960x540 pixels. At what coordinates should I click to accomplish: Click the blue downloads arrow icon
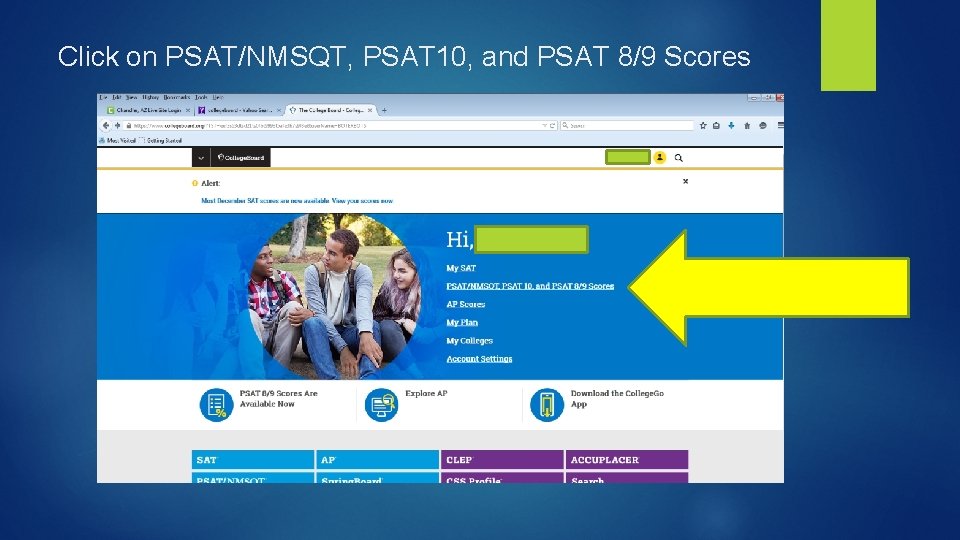click(731, 126)
